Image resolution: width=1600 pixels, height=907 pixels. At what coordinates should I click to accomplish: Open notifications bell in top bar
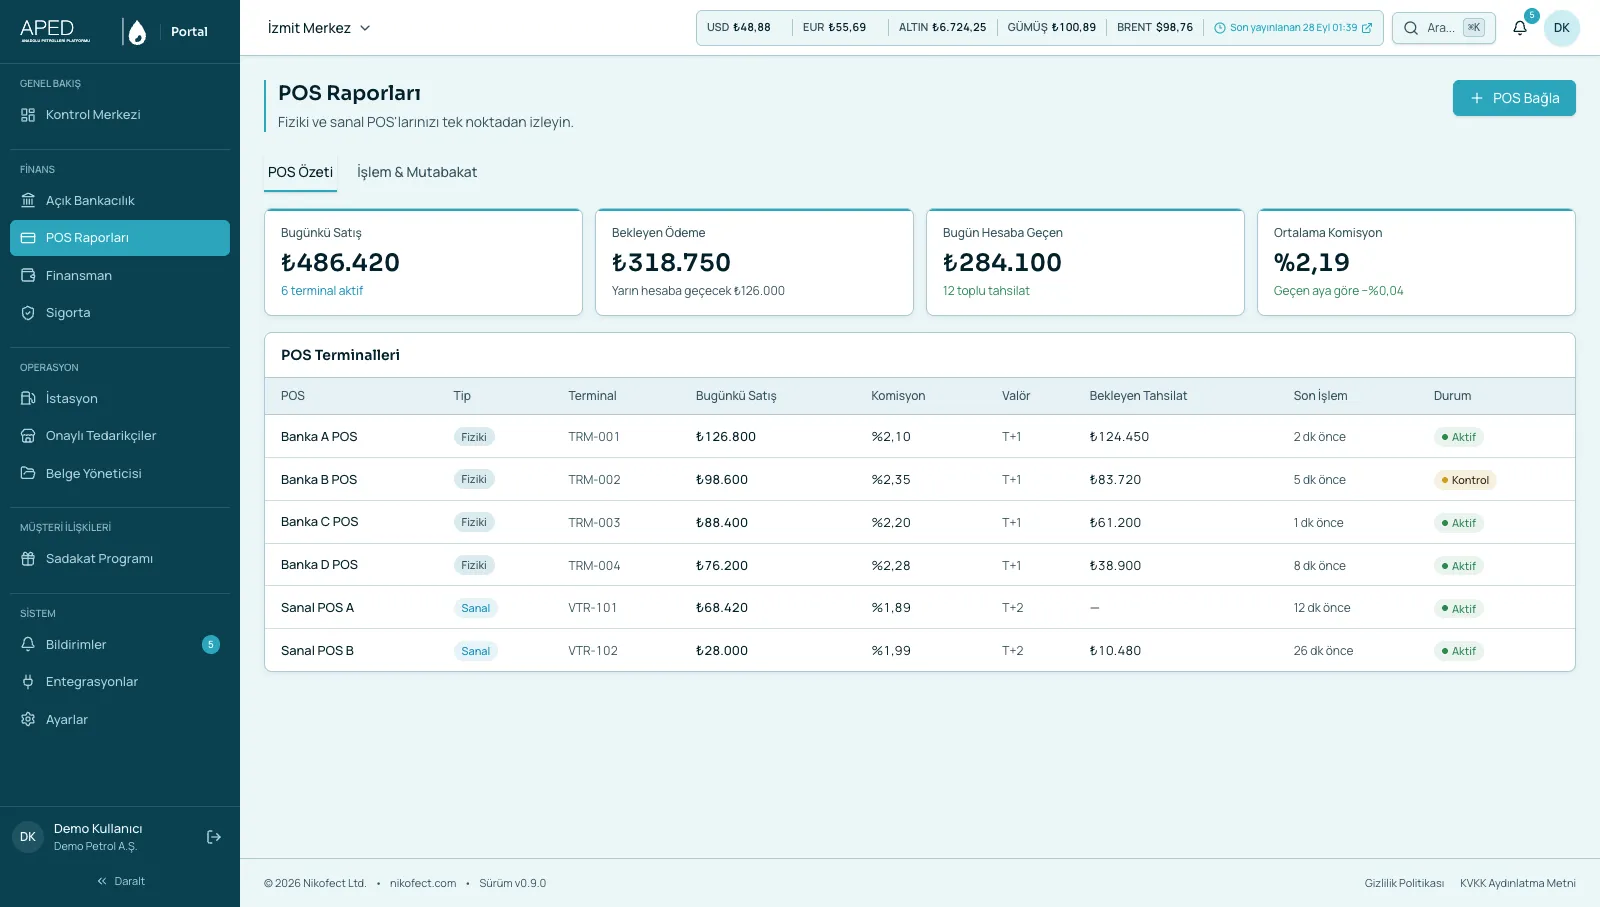click(x=1520, y=28)
